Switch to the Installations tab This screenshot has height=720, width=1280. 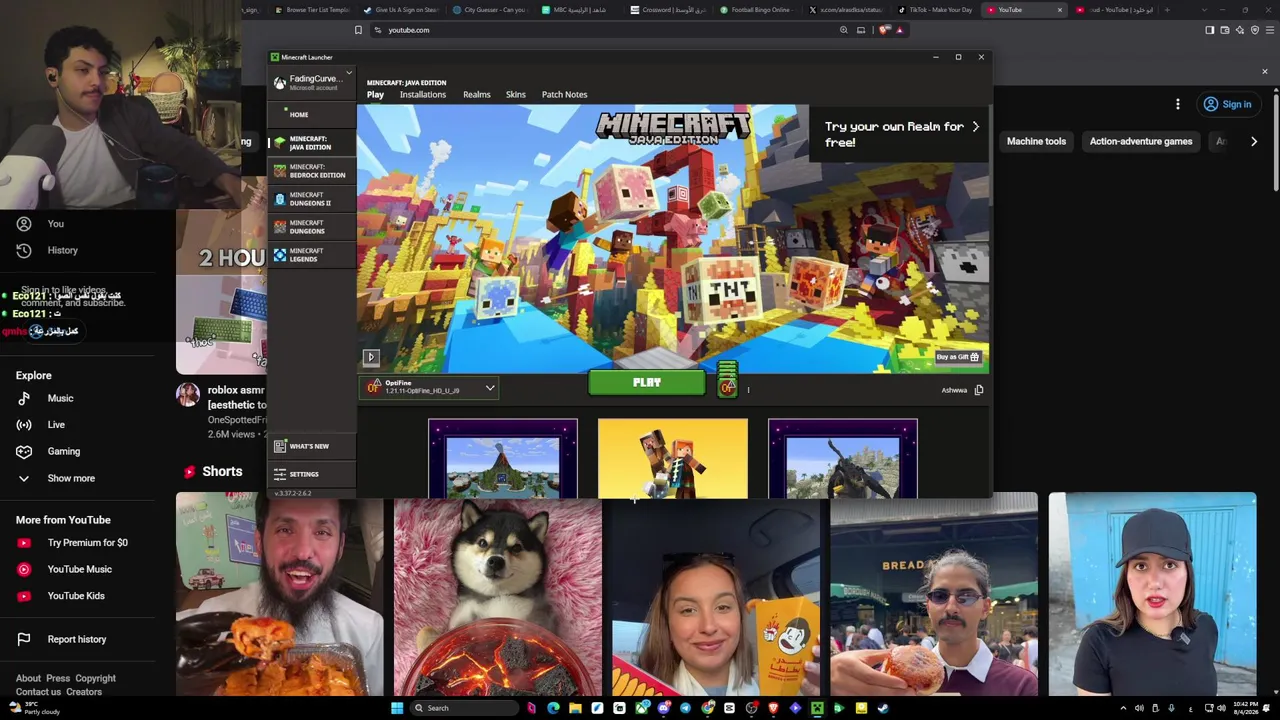coord(423,95)
